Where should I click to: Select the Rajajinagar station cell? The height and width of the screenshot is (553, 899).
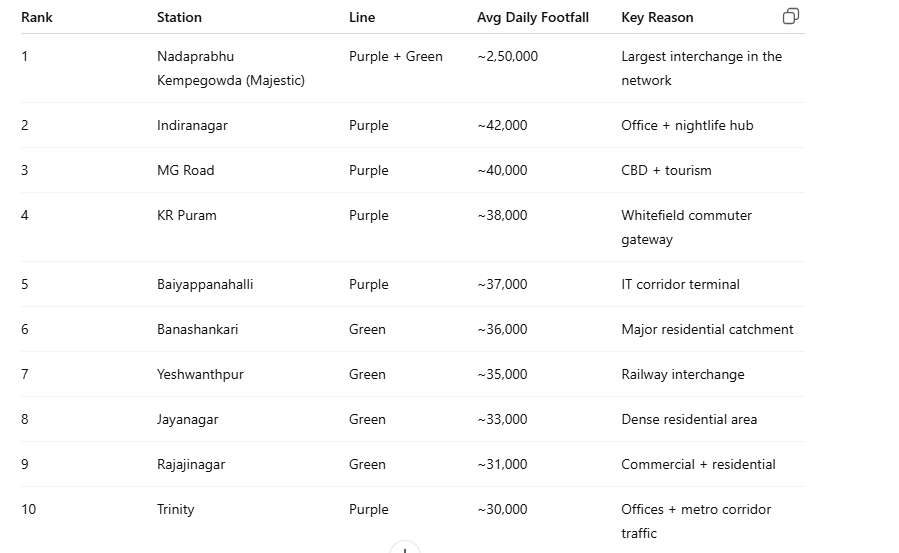[x=191, y=464]
